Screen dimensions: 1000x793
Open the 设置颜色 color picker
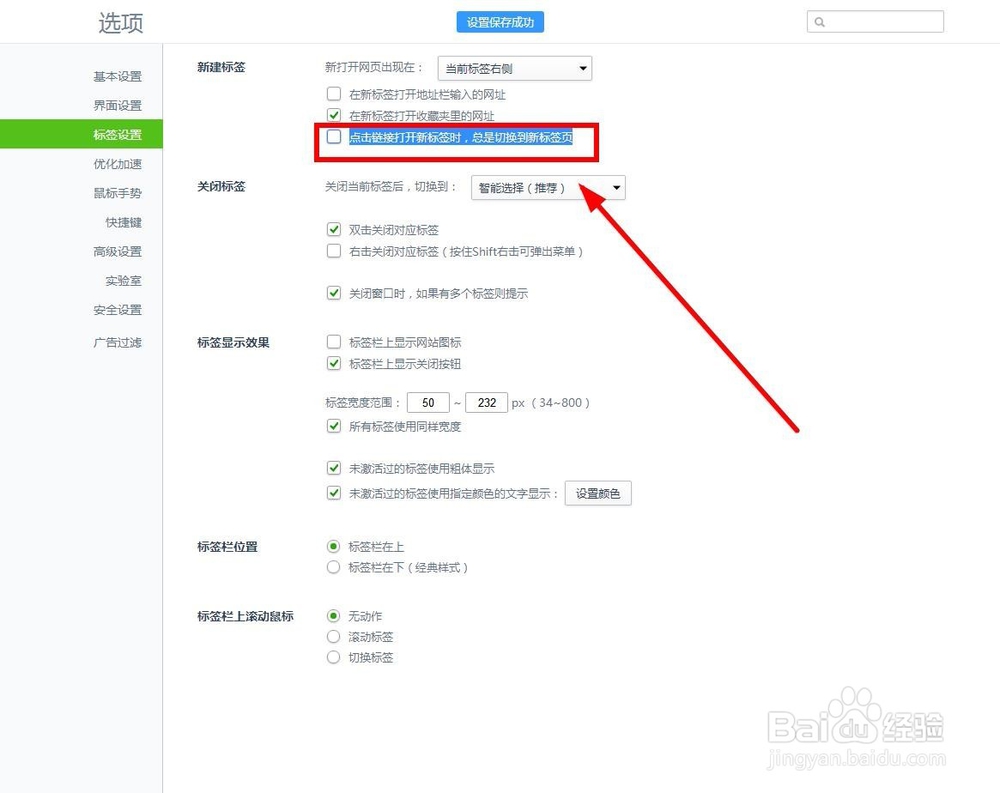click(x=598, y=493)
